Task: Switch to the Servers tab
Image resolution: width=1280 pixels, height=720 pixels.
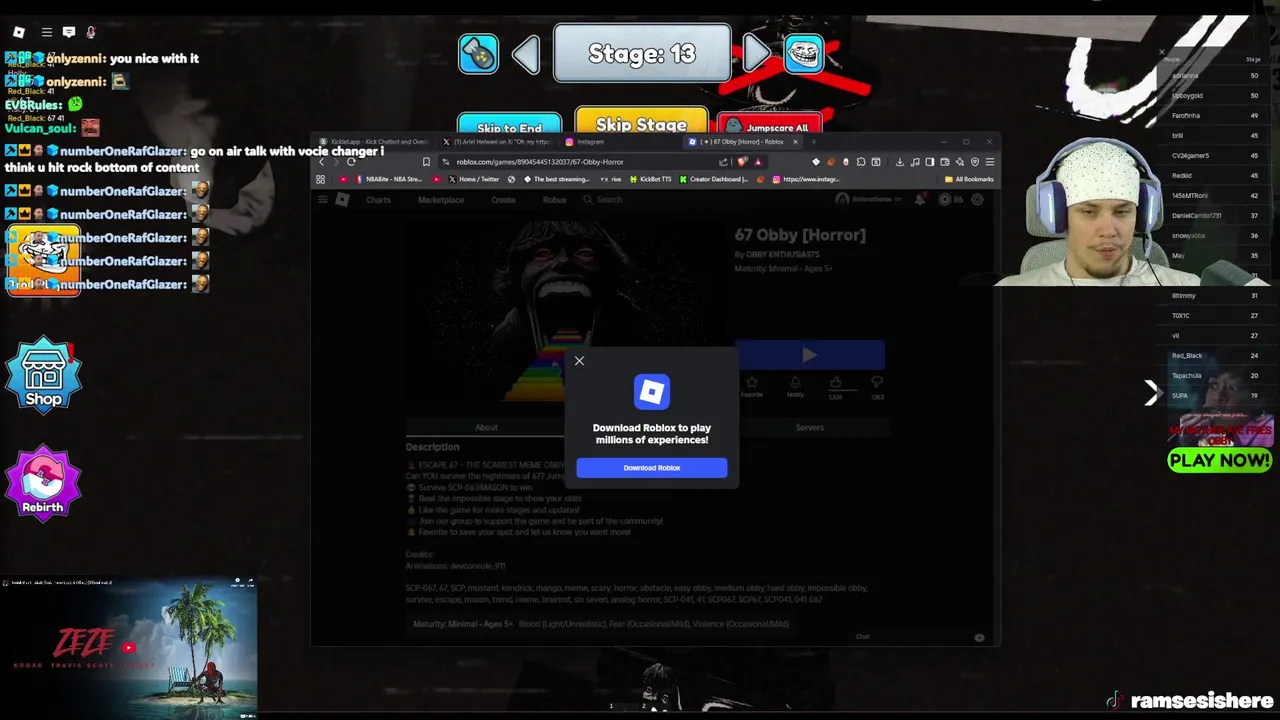Action: 810,428
